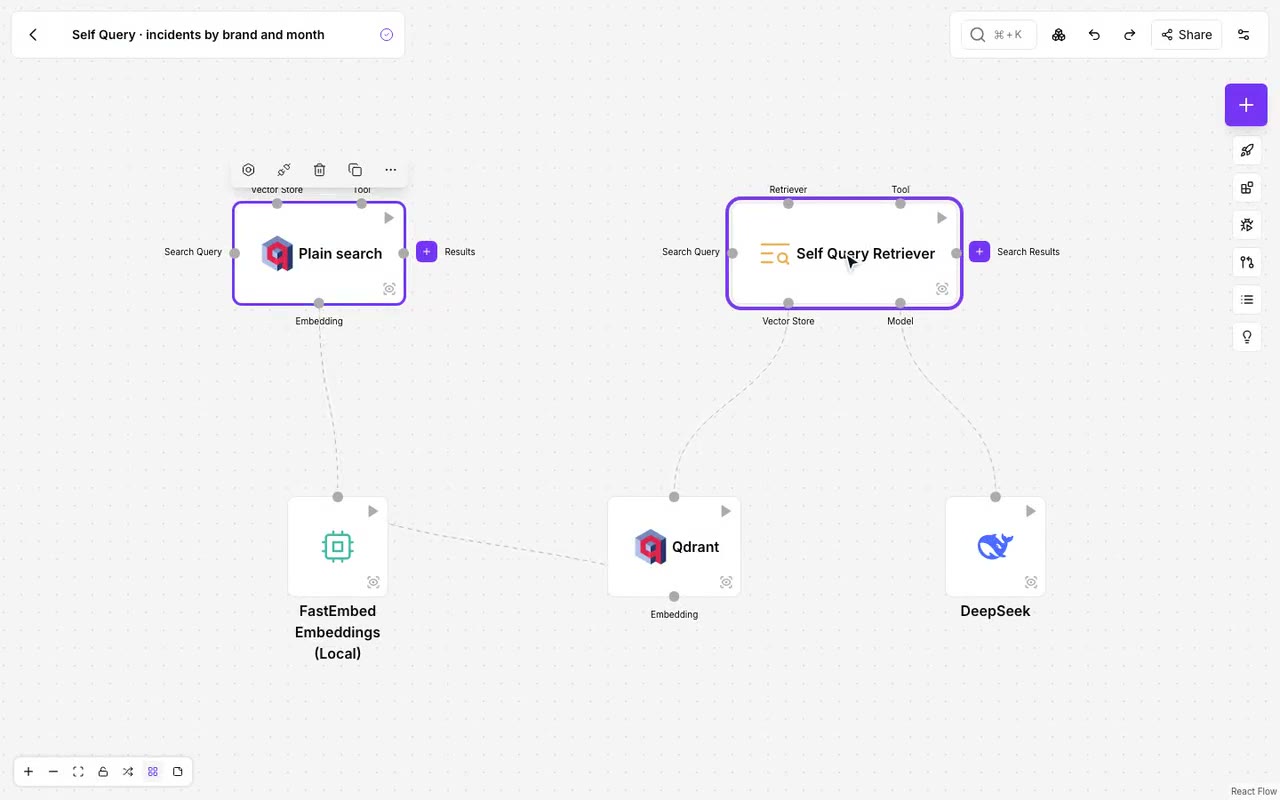The height and width of the screenshot is (800, 1280).
Task: Toggle canvas lock
Action: 103,772
